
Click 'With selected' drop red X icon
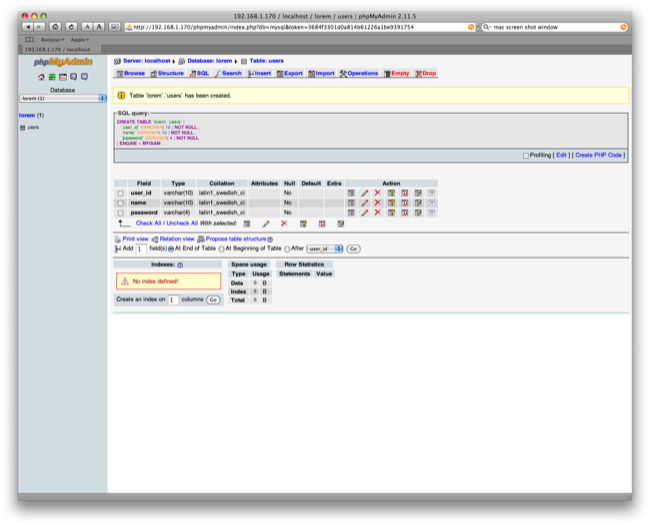284,224
